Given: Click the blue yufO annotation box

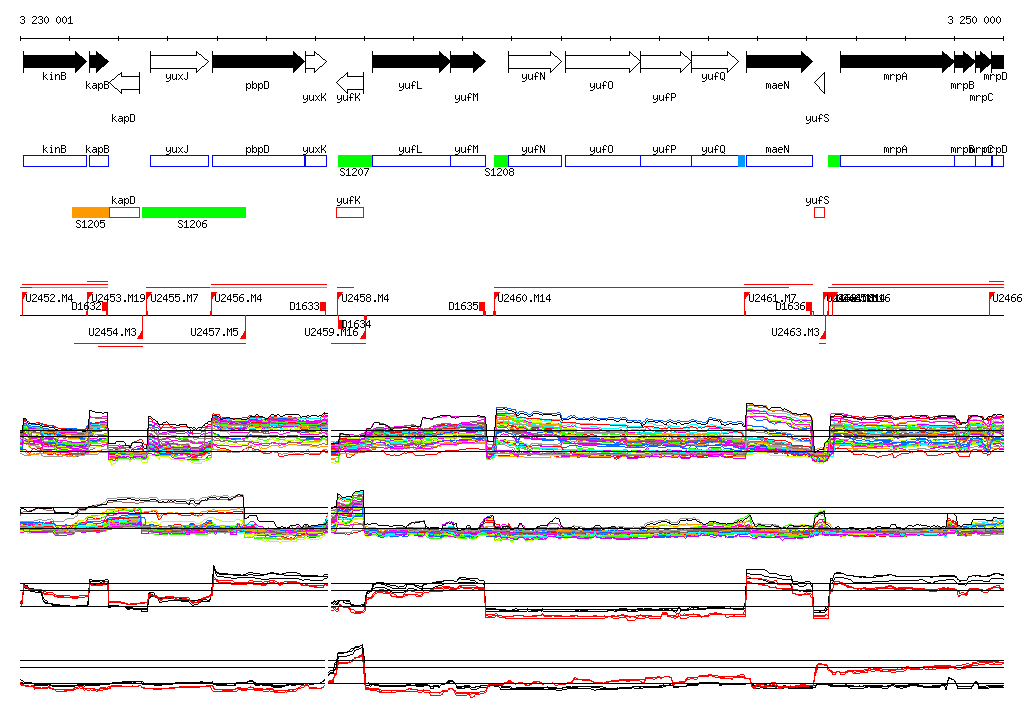Looking at the screenshot, I should 603,161.
